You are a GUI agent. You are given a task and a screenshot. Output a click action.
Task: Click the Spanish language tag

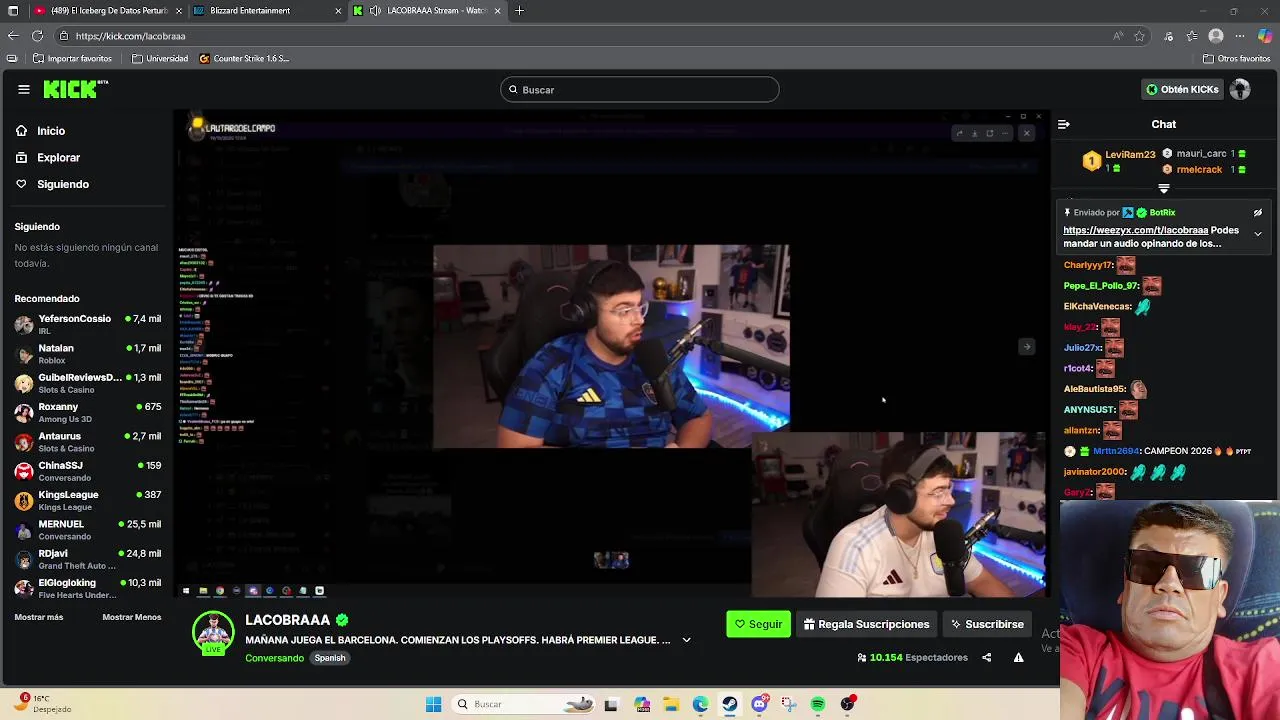pyautogui.click(x=330, y=658)
